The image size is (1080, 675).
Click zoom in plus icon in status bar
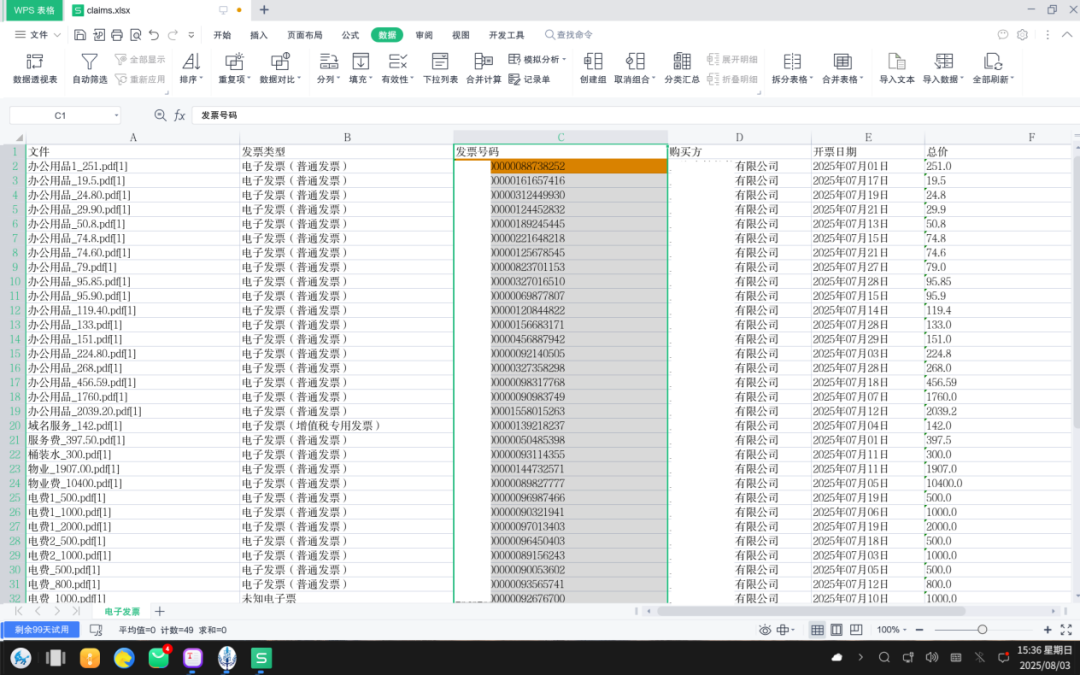(x=1048, y=630)
